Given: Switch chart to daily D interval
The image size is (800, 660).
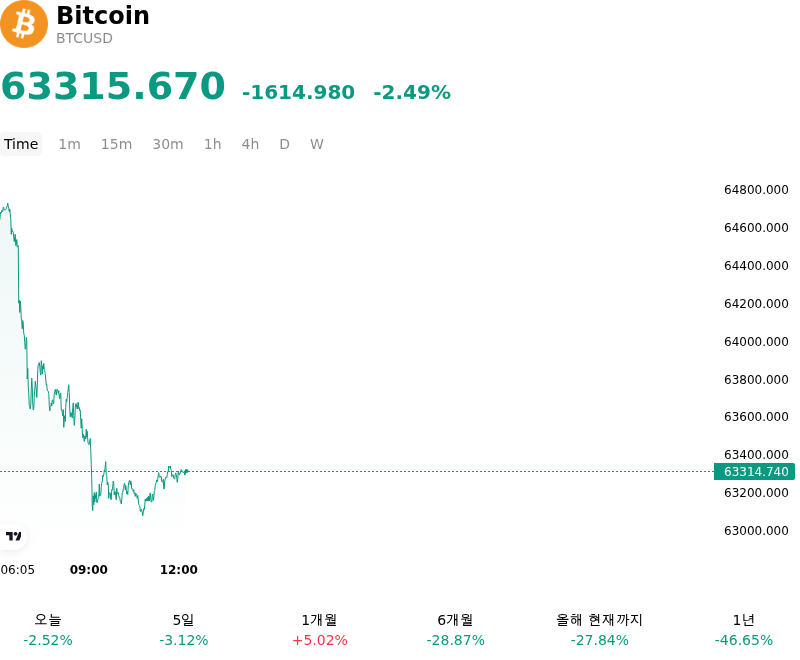Looking at the screenshot, I should (284, 144).
